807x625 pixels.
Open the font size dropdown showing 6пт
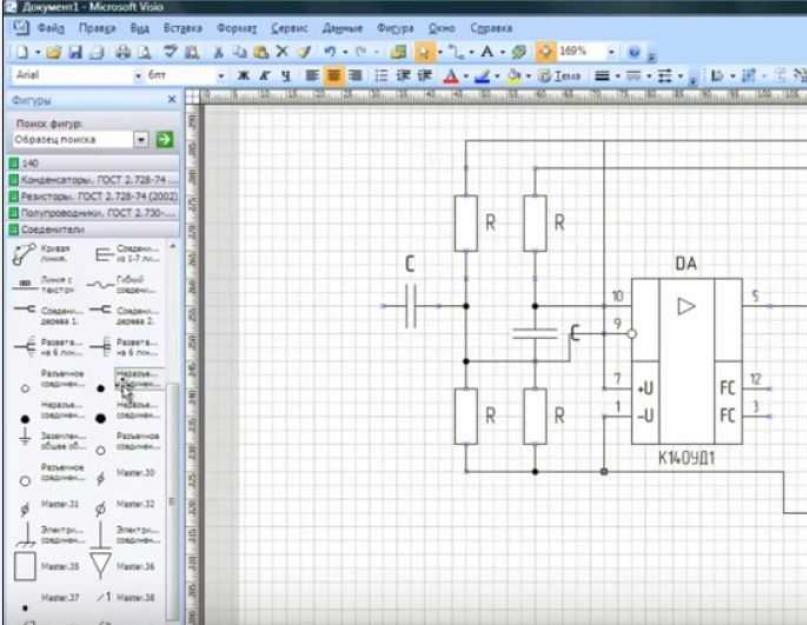[x=221, y=76]
